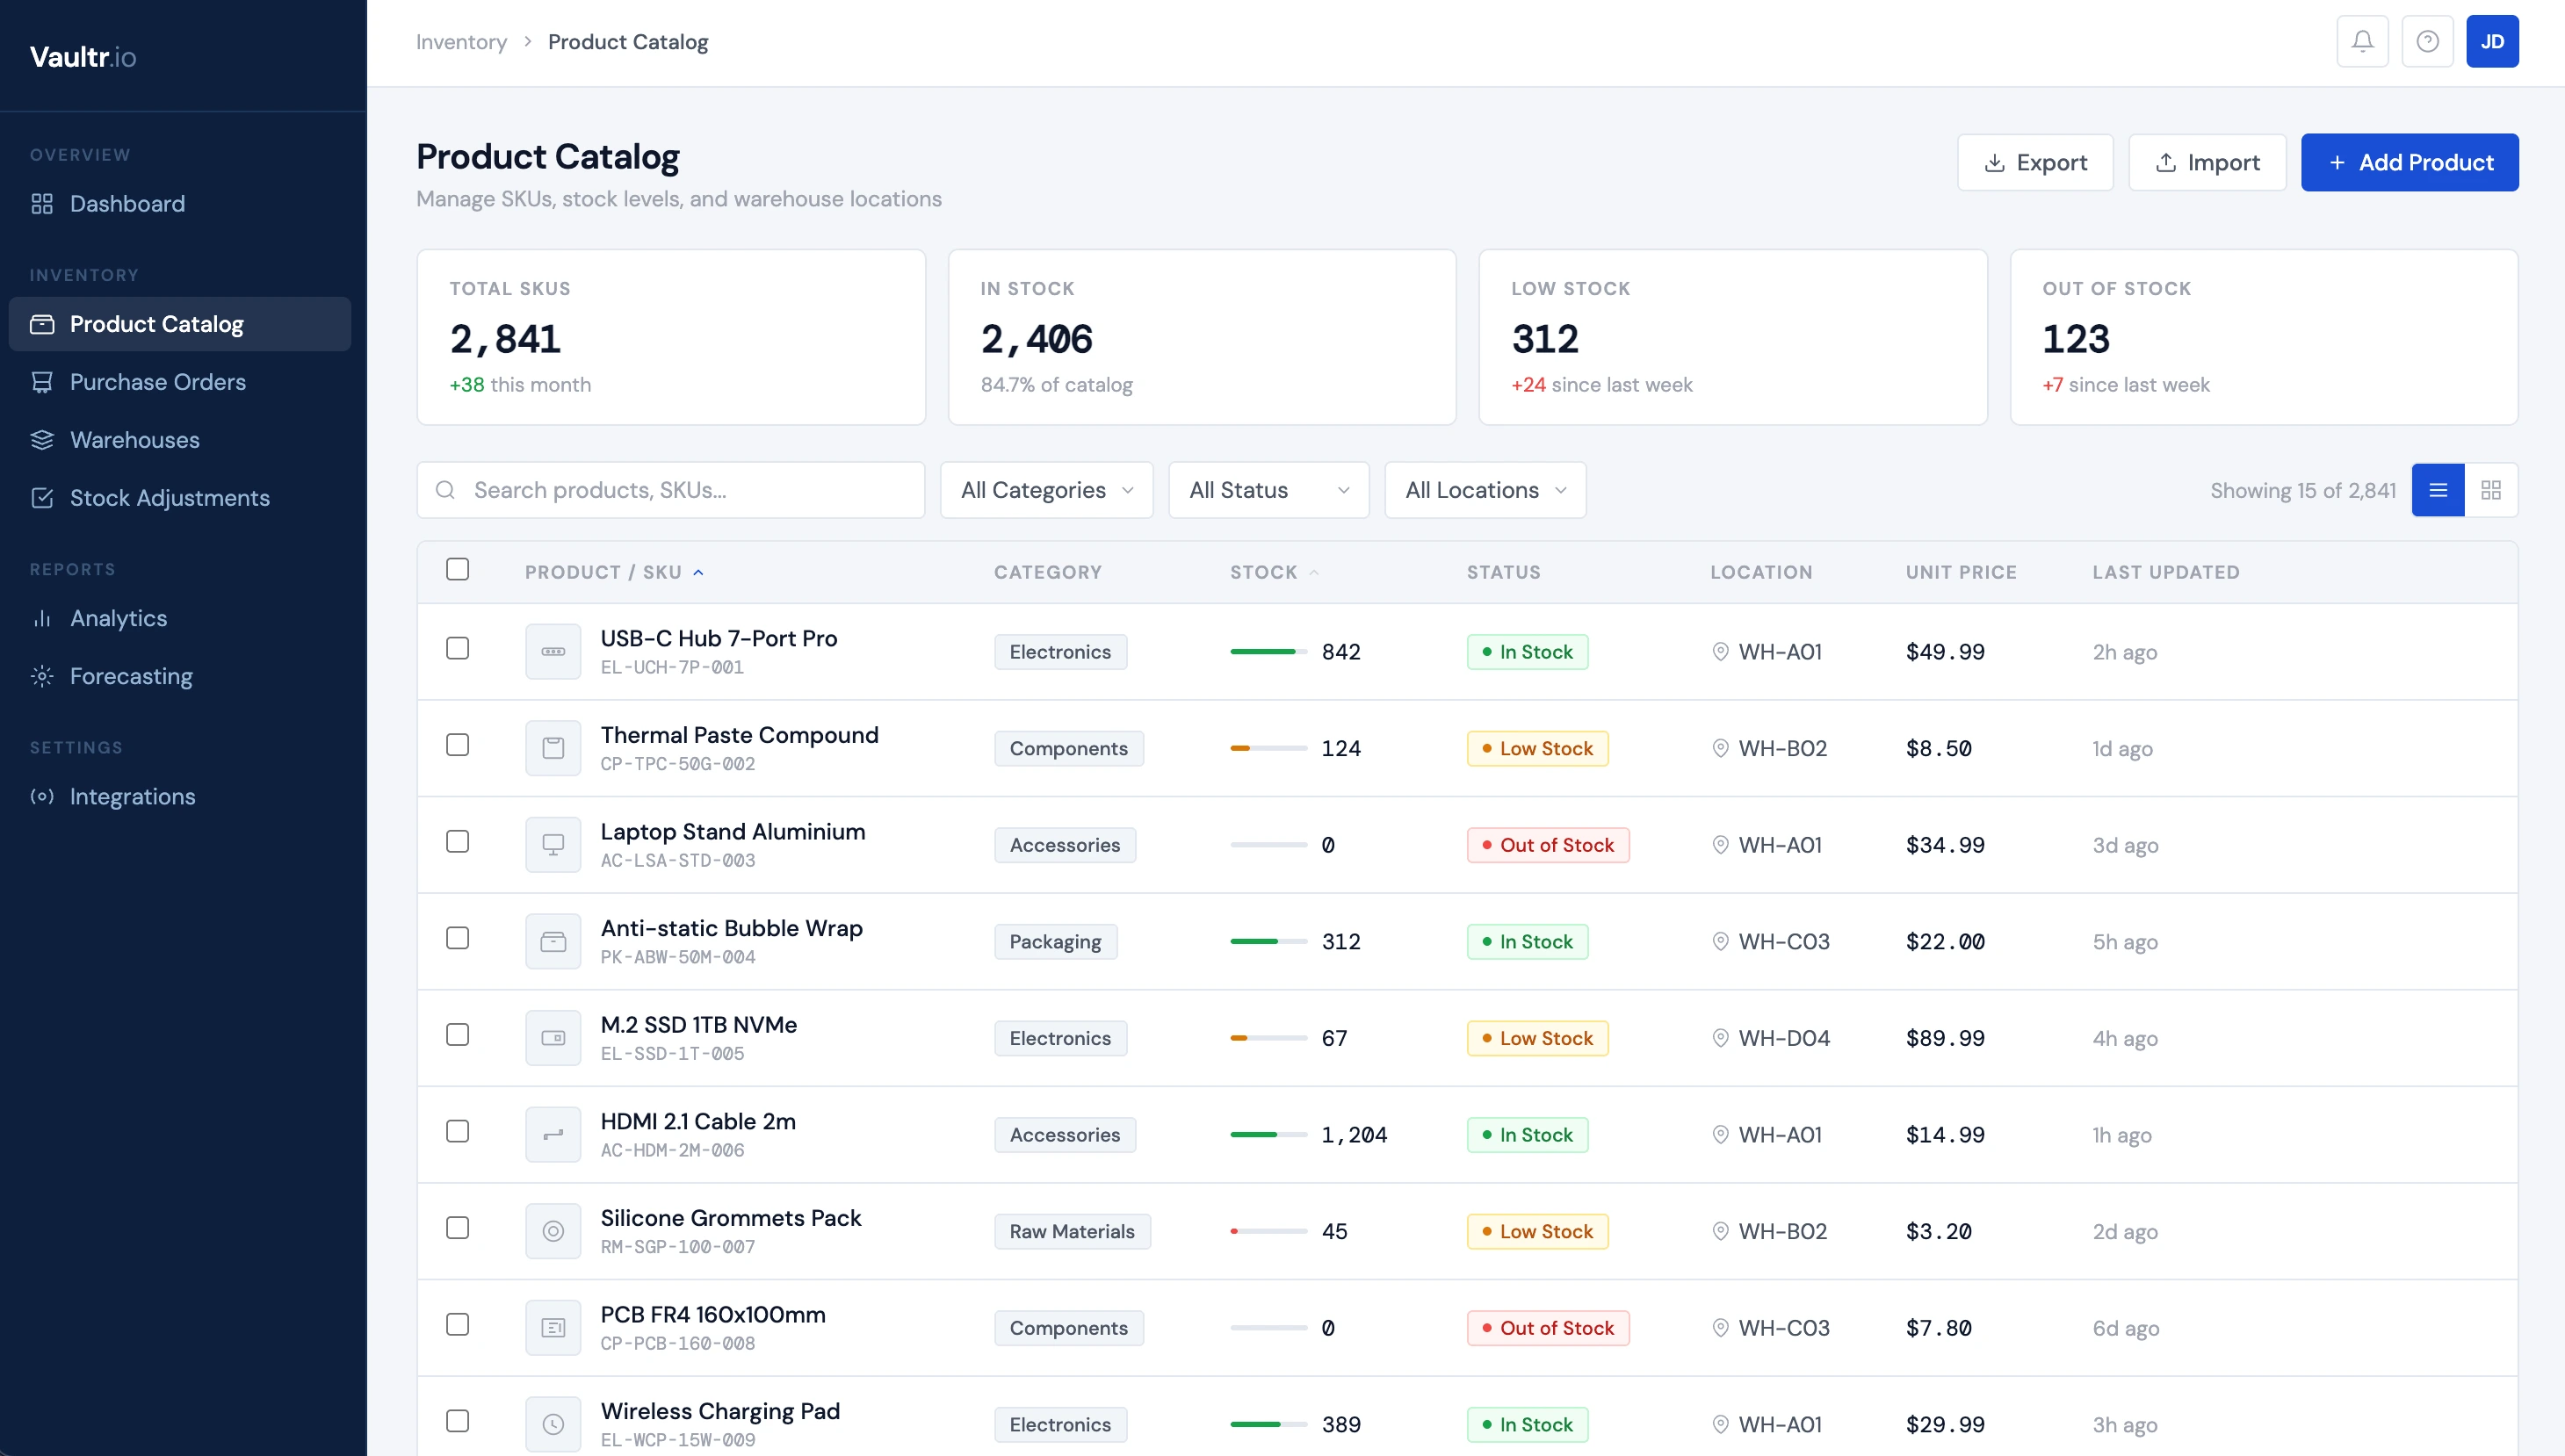The height and width of the screenshot is (1456, 2565).
Task: Open the help question-mark icon
Action: (2427, 41)
